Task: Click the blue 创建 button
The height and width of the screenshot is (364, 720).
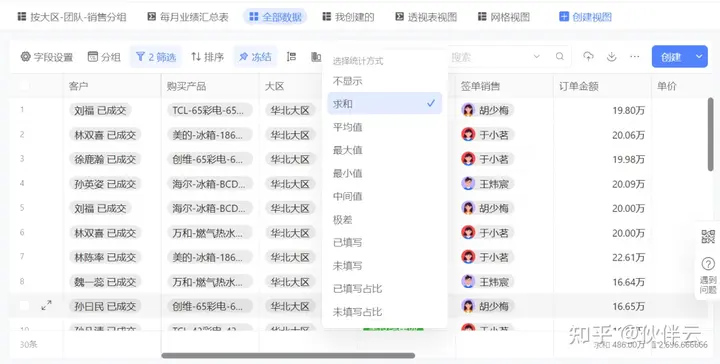Action: pos(671,56)
